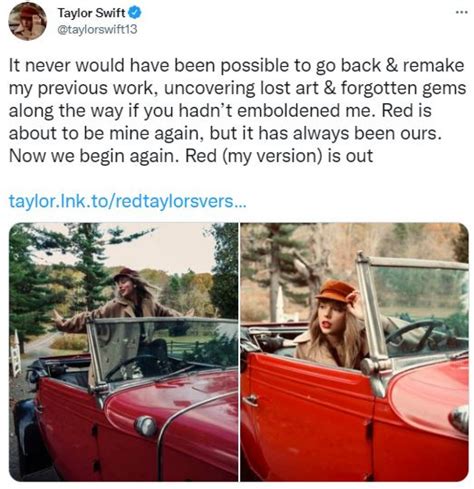Viewport: 474px width, 489px height.
Task: Click the car door handle in right photo
Action: pos(250,399)
